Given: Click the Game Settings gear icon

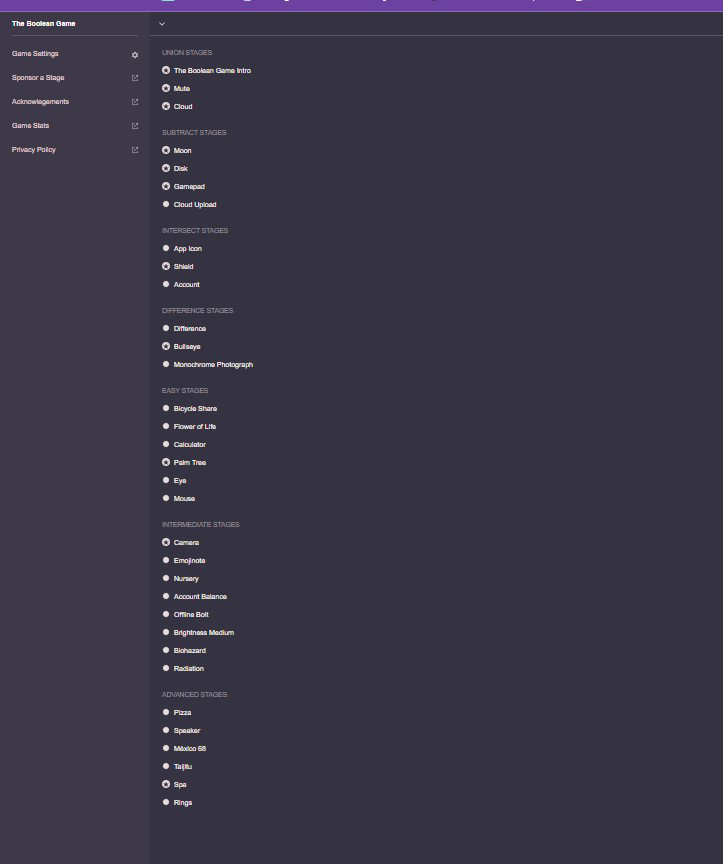Looking at the screenshot, I should [135, 55].
